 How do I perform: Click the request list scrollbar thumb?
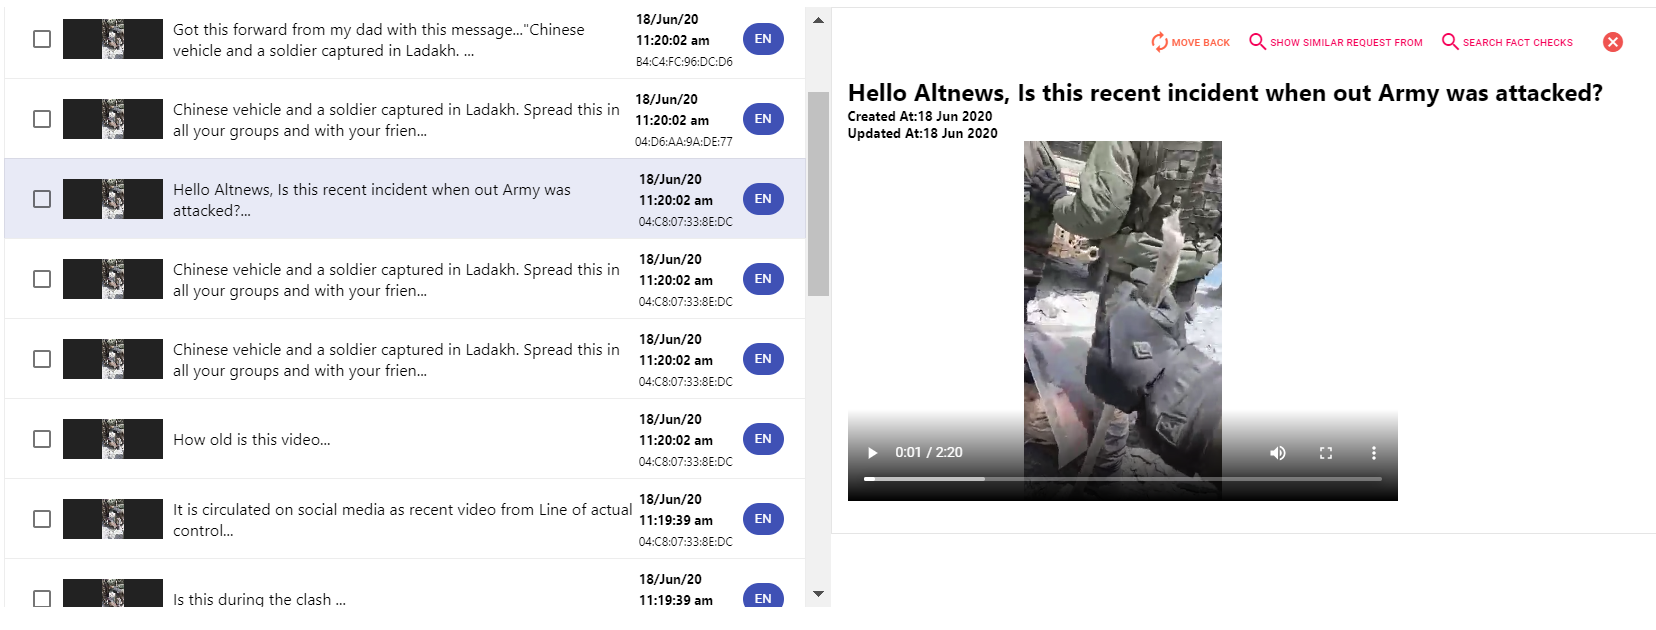coord(818,194)
